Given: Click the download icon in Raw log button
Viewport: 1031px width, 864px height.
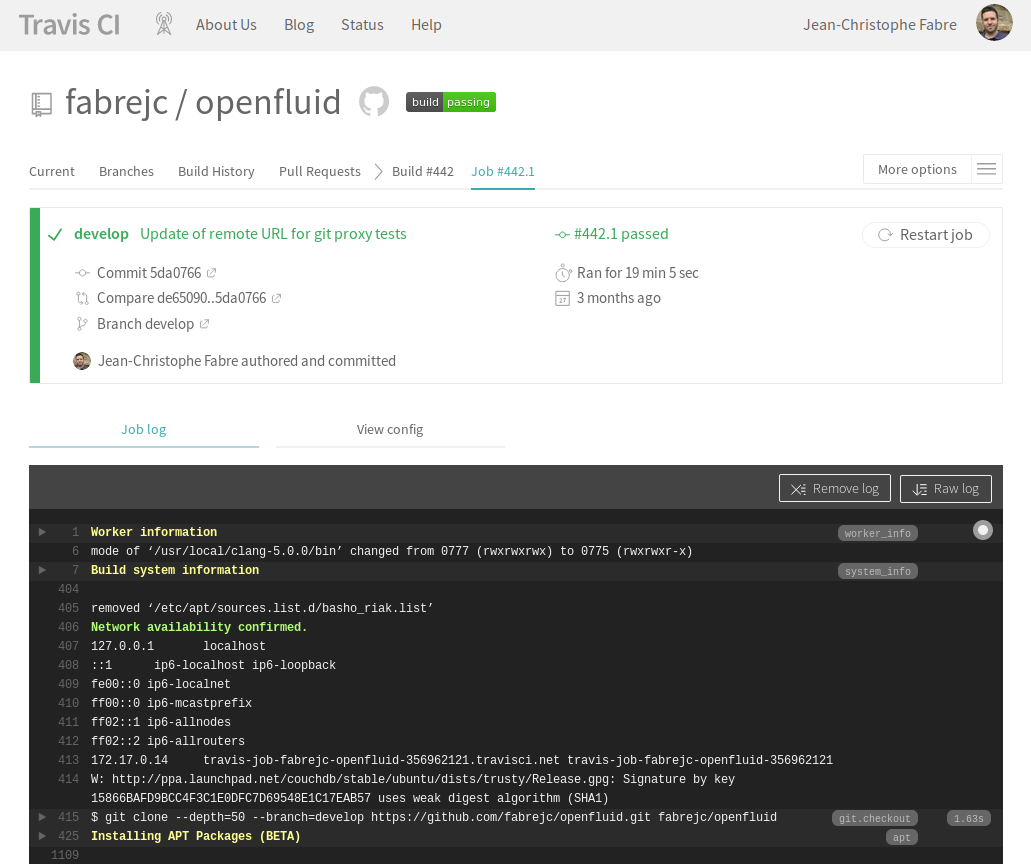Looking at the screenshot, I should pos(919,489).
